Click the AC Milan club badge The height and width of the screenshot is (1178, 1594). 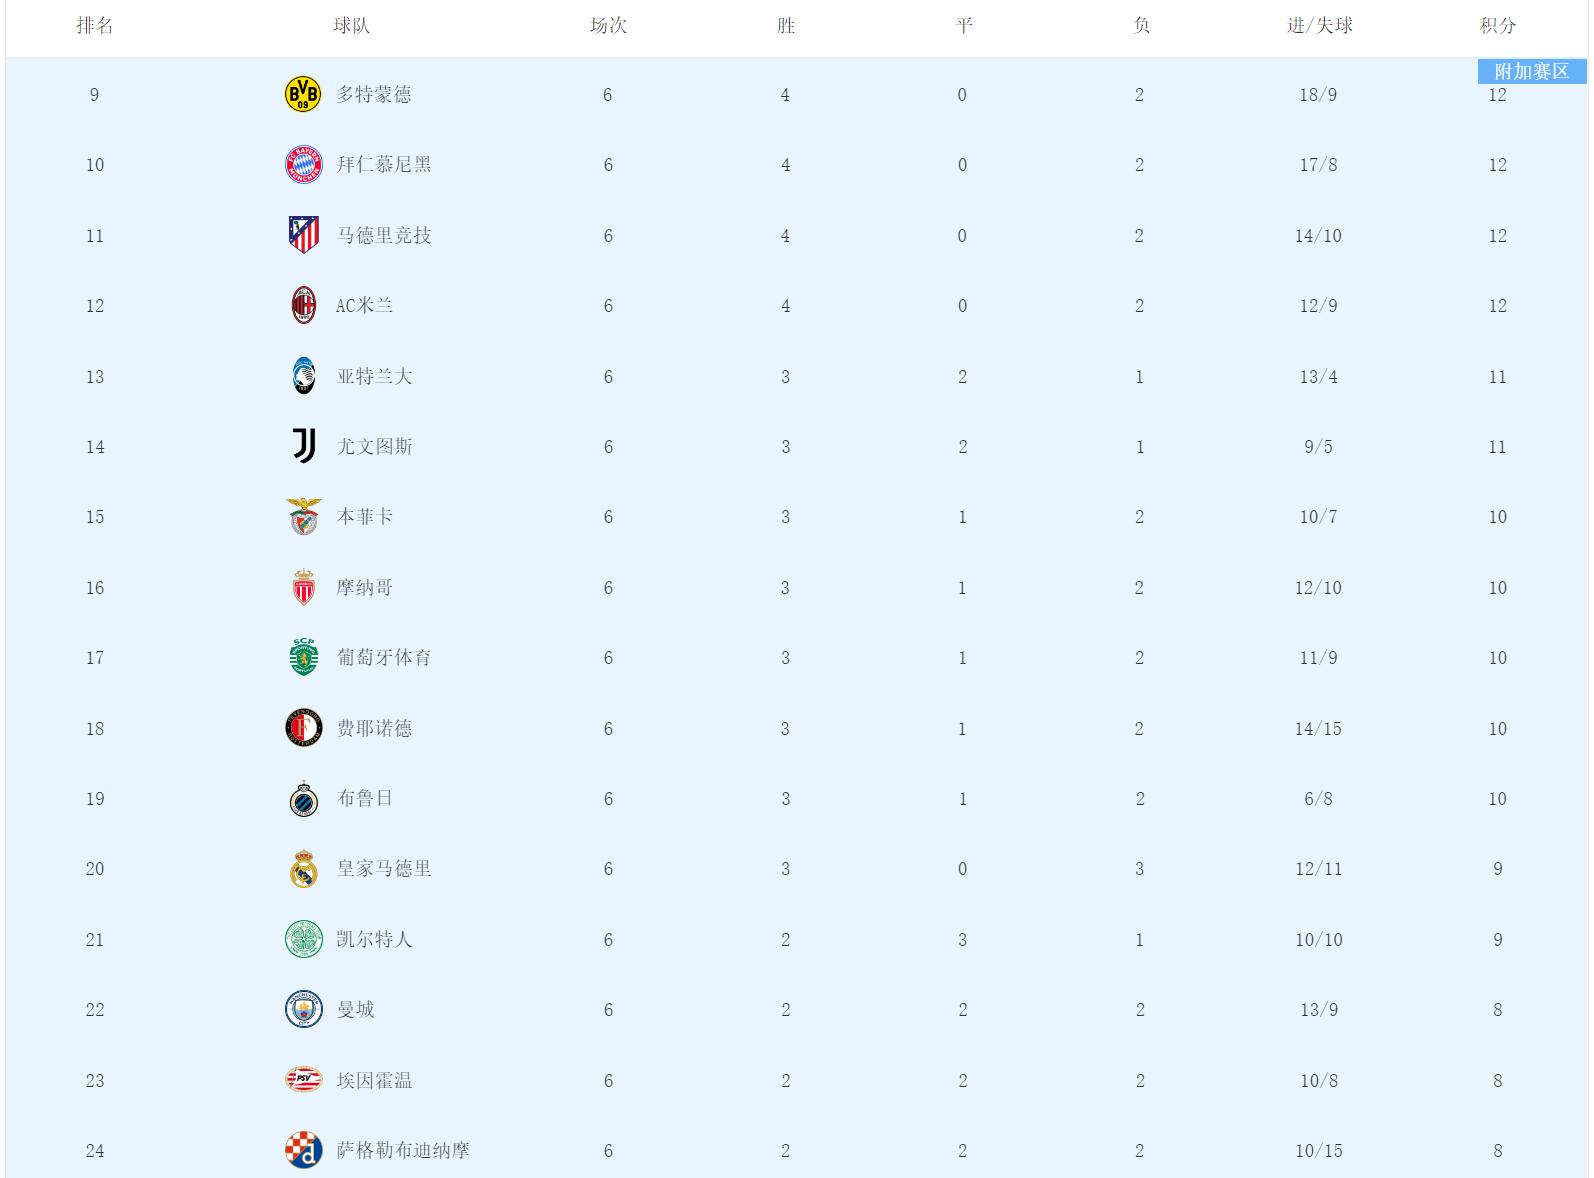303,306
